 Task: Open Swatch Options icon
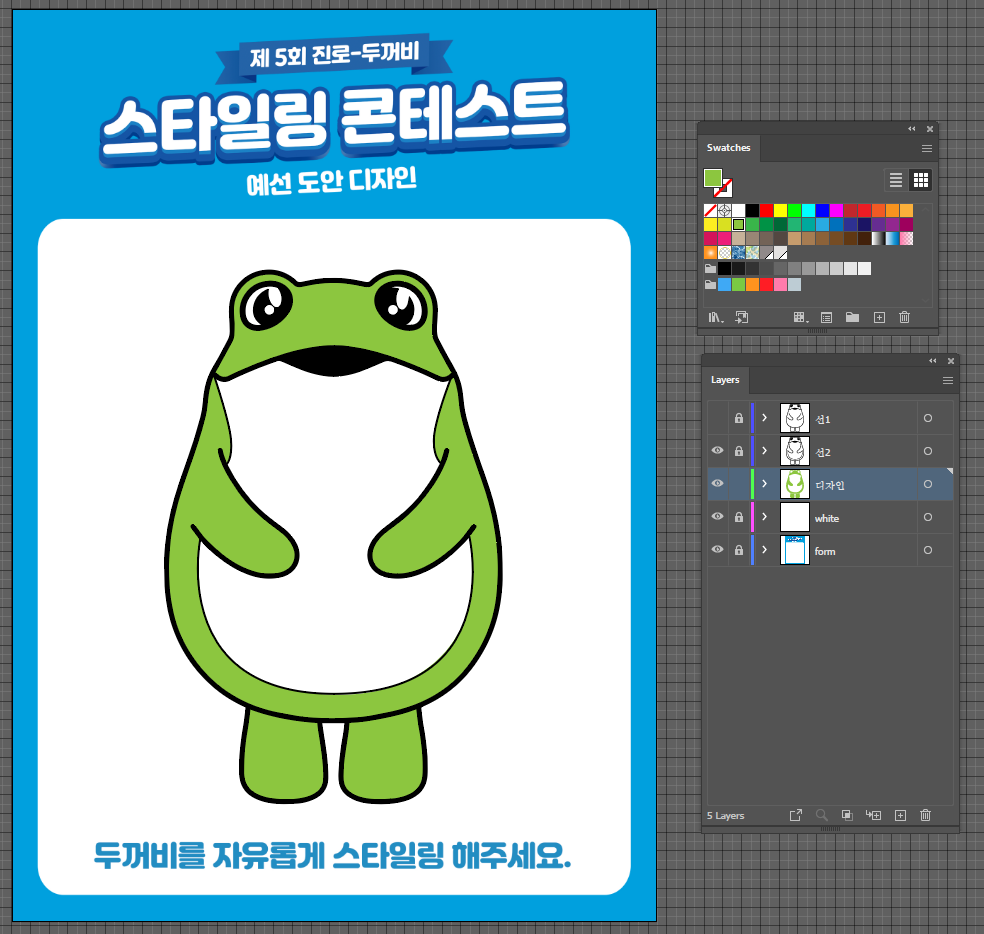[826, 318]
